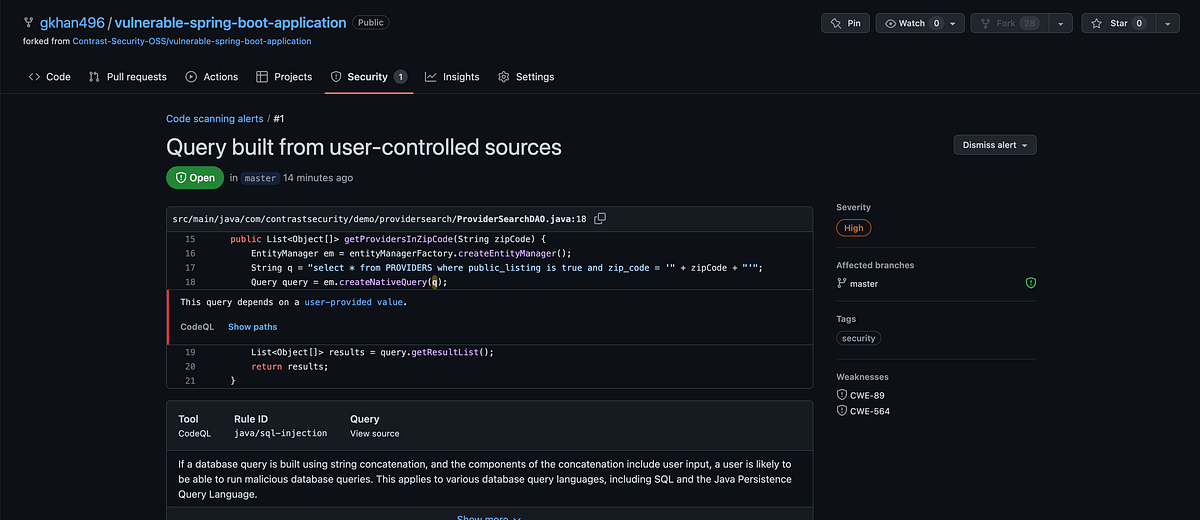
Task: Click code line number 18
Action: pyautogui.click(x=190, y=282)
